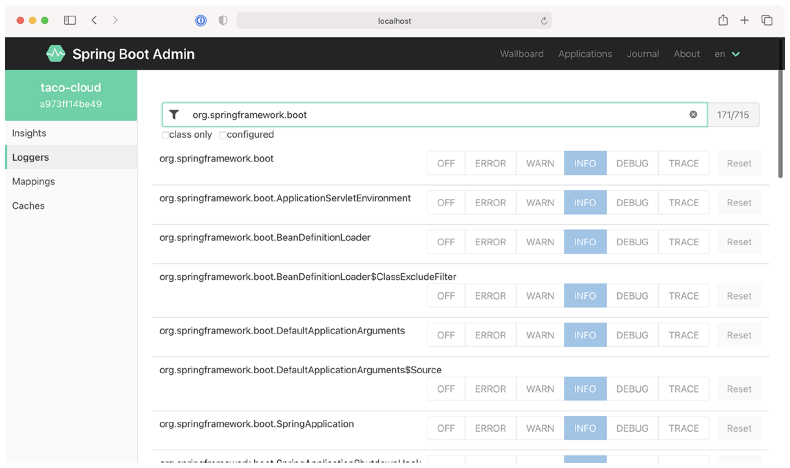Image resolution: width=790 pixels, height=468 pixels.
Task: Open the 'en' language dropdown
Action: pyautogui.click(x=727, y=54)
